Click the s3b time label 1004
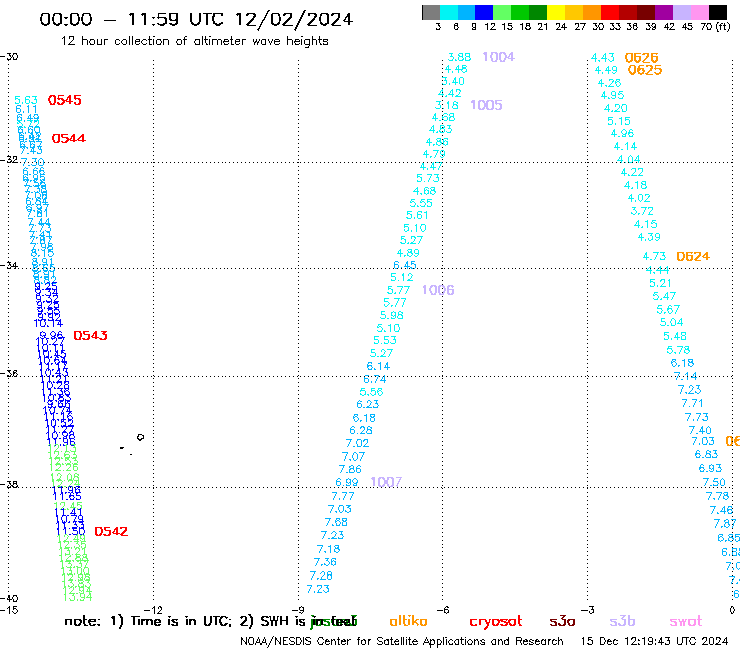The width and height of the screenshot is (740, 650). coord(498,57)
